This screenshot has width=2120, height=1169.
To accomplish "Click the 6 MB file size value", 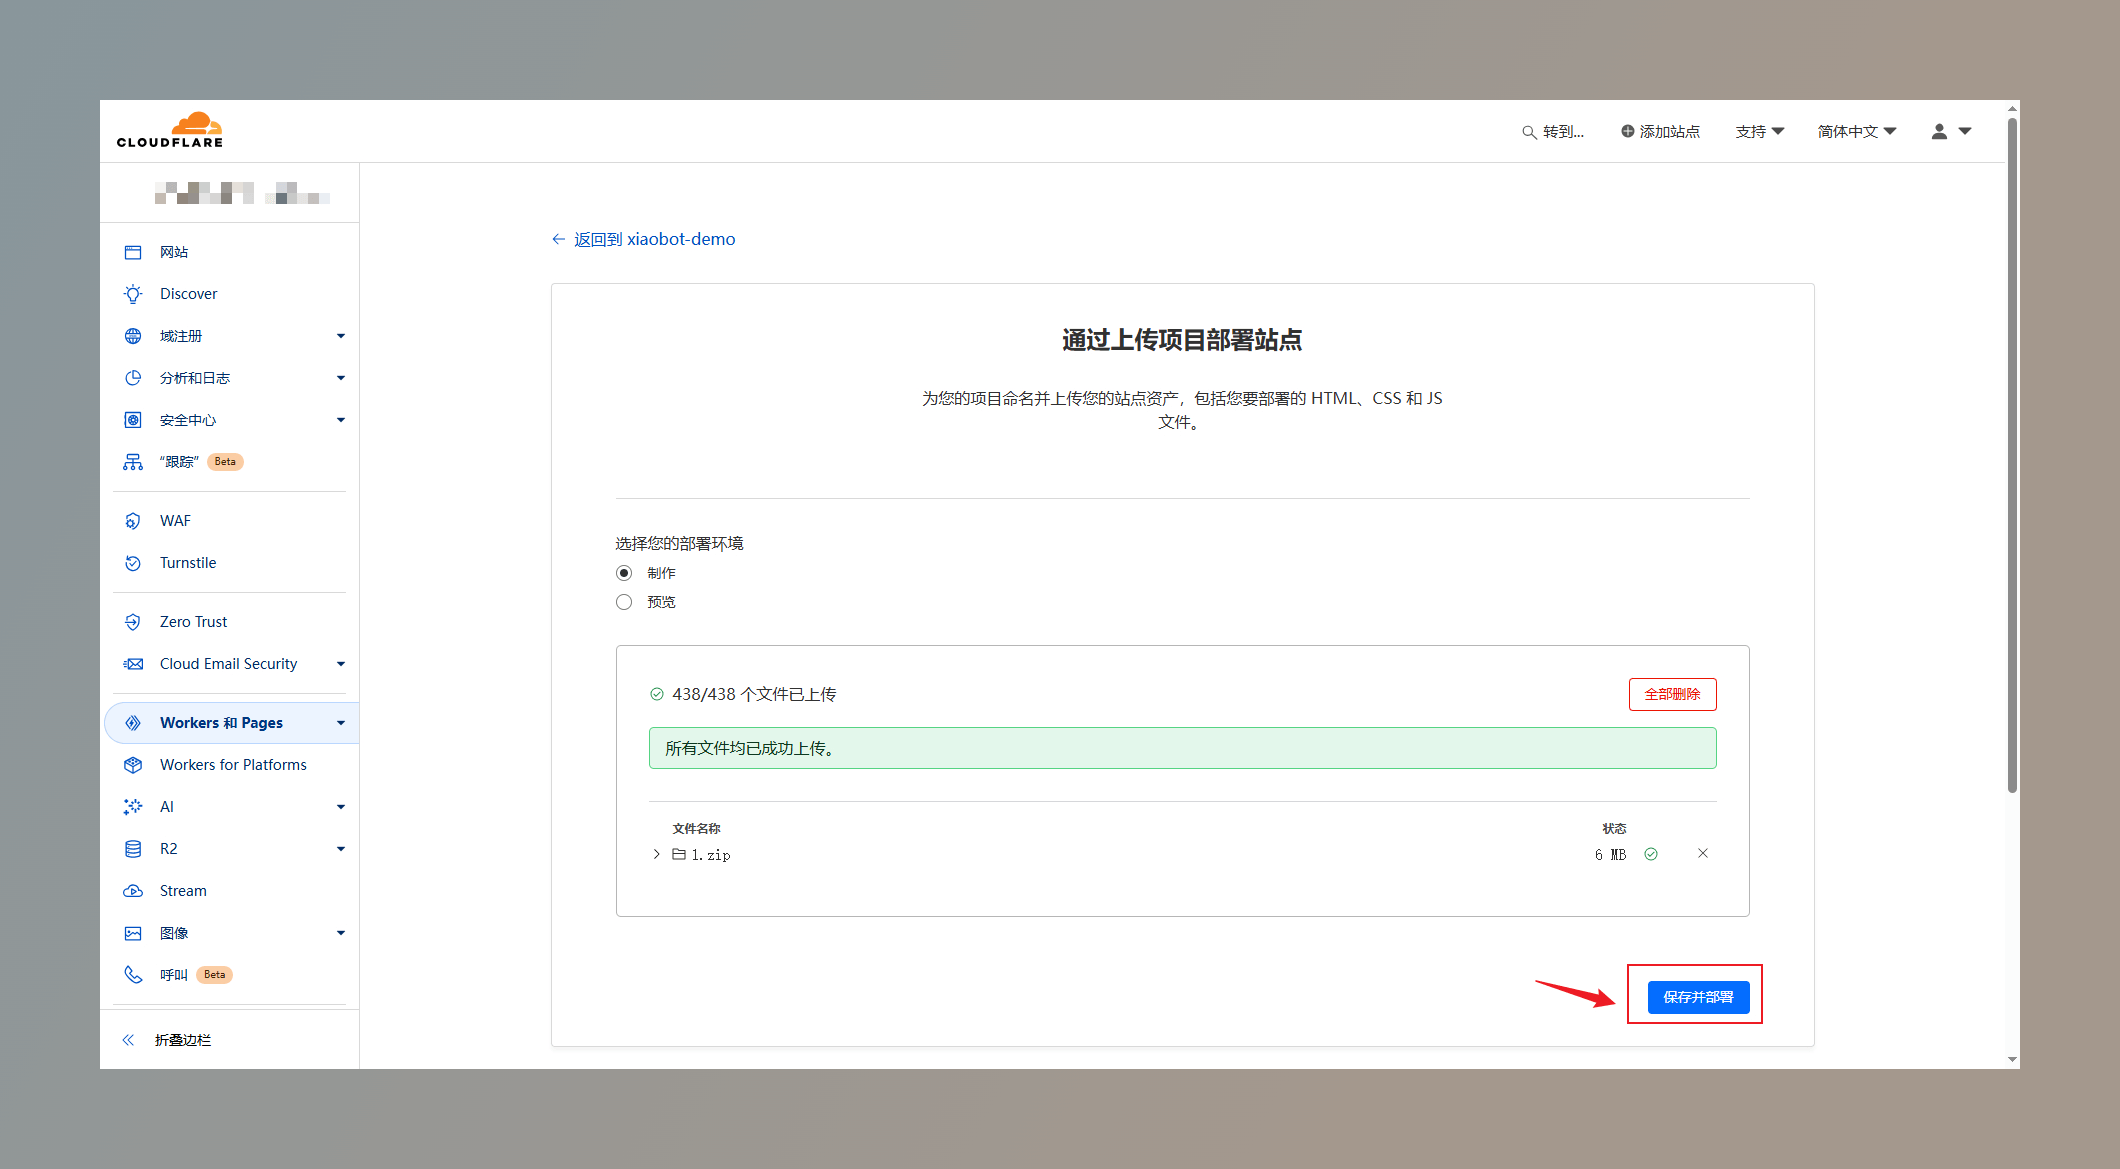I will tap(1610, 855).
